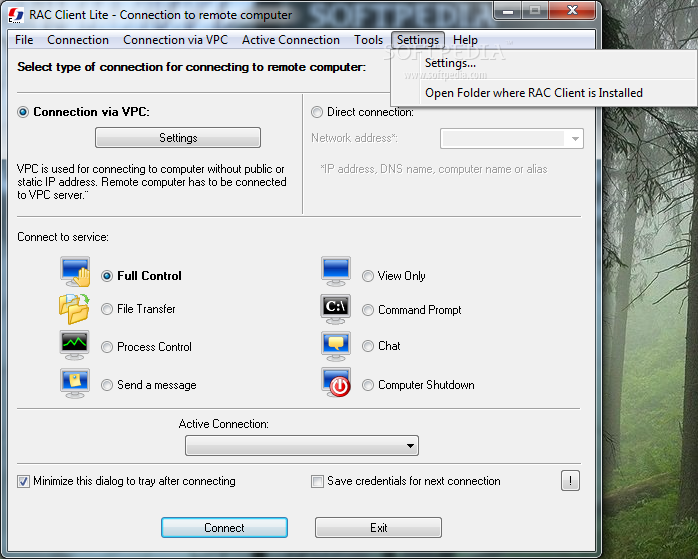Click the Exit button
698x559 pixels.
coord(378,528)
